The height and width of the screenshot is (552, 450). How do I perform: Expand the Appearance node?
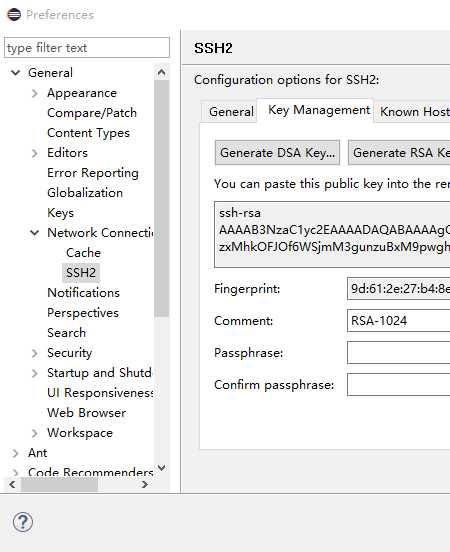click(35, 93)
